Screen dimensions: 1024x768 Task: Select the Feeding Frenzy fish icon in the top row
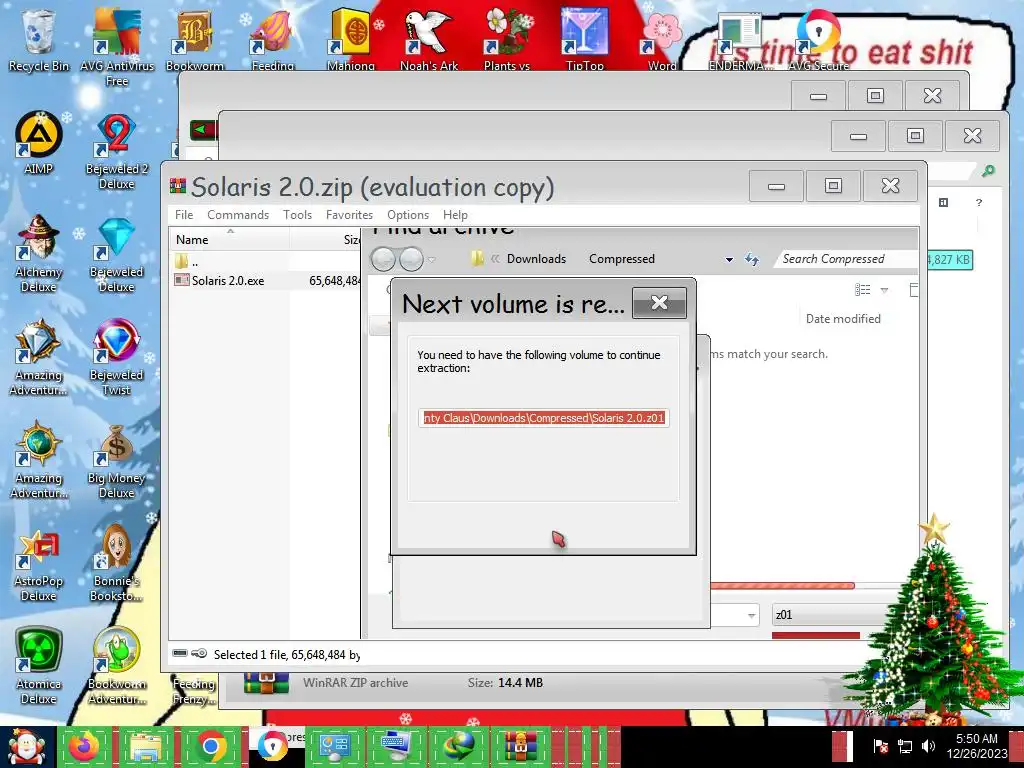coord(273,38)
